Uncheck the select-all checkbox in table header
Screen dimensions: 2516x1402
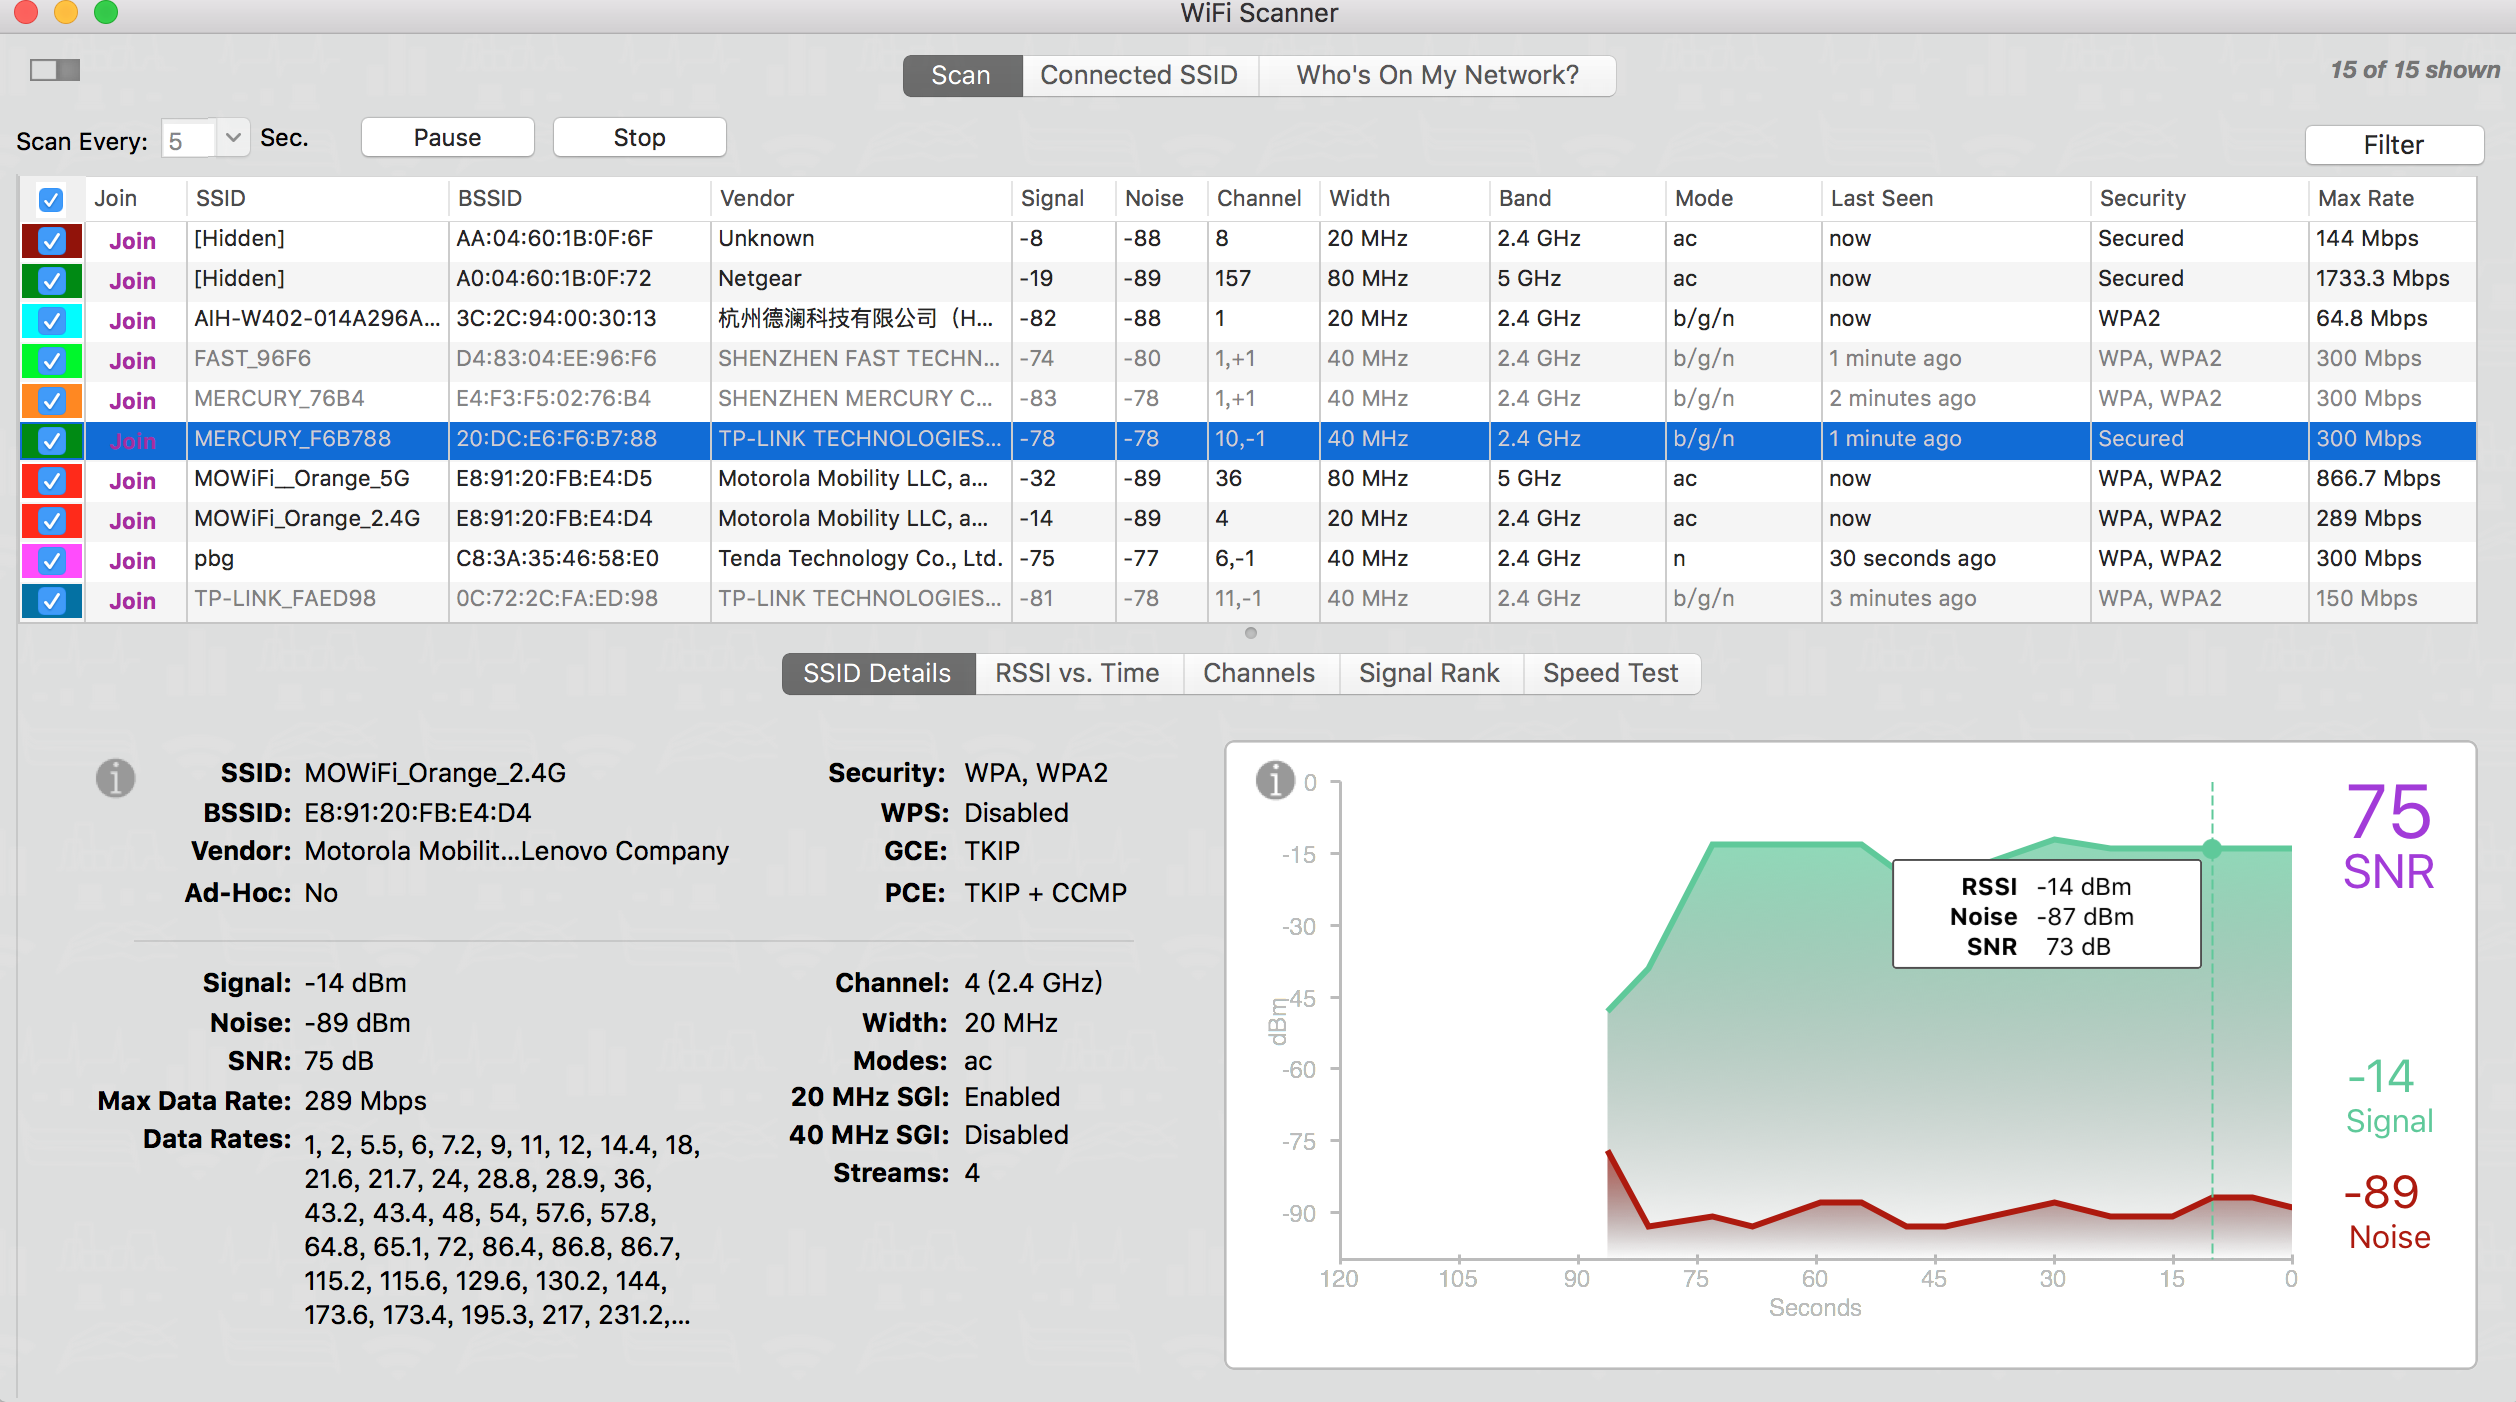51,199
